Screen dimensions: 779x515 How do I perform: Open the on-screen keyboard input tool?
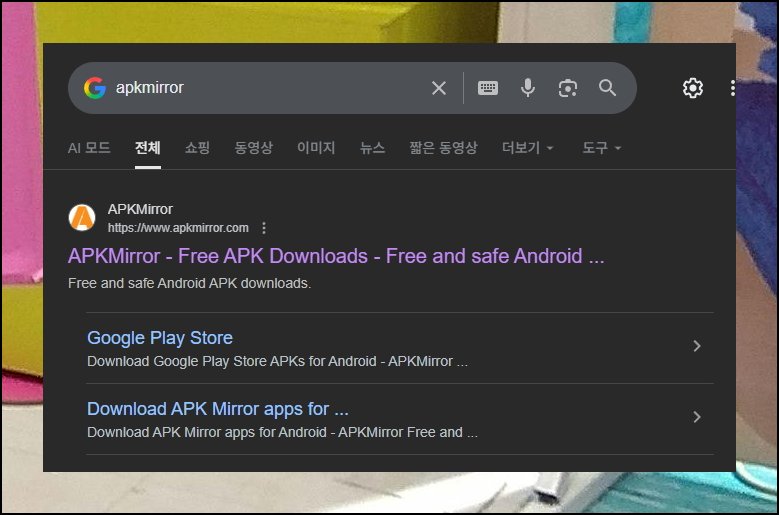point(488,88)
